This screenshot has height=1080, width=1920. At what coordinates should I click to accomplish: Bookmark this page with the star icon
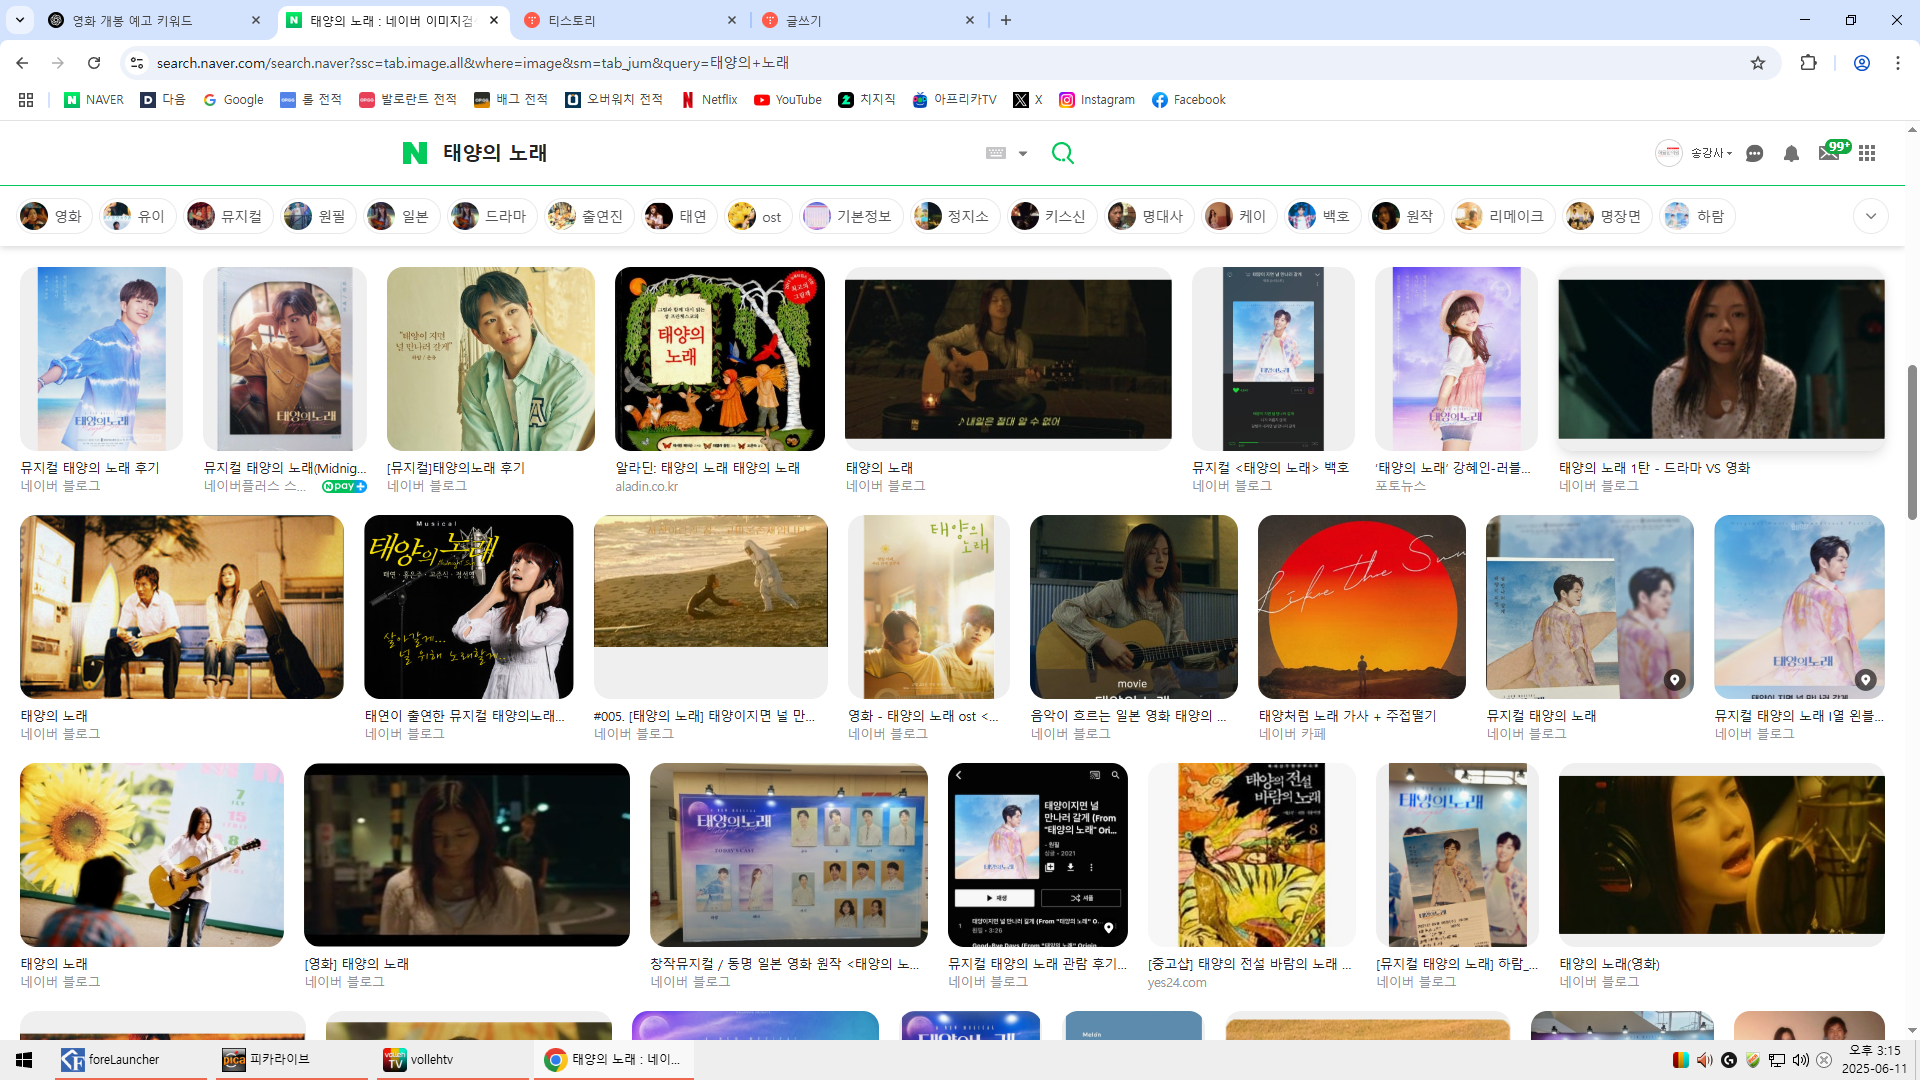tap(1758, 63)
